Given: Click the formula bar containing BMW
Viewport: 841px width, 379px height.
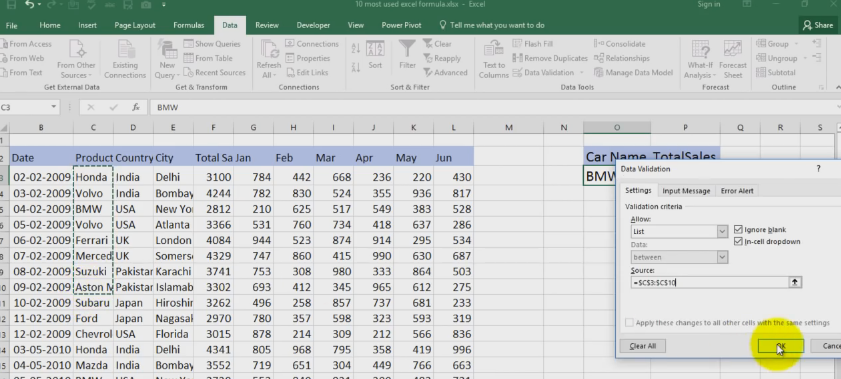Looking at the screenshot, I should 493,107.
